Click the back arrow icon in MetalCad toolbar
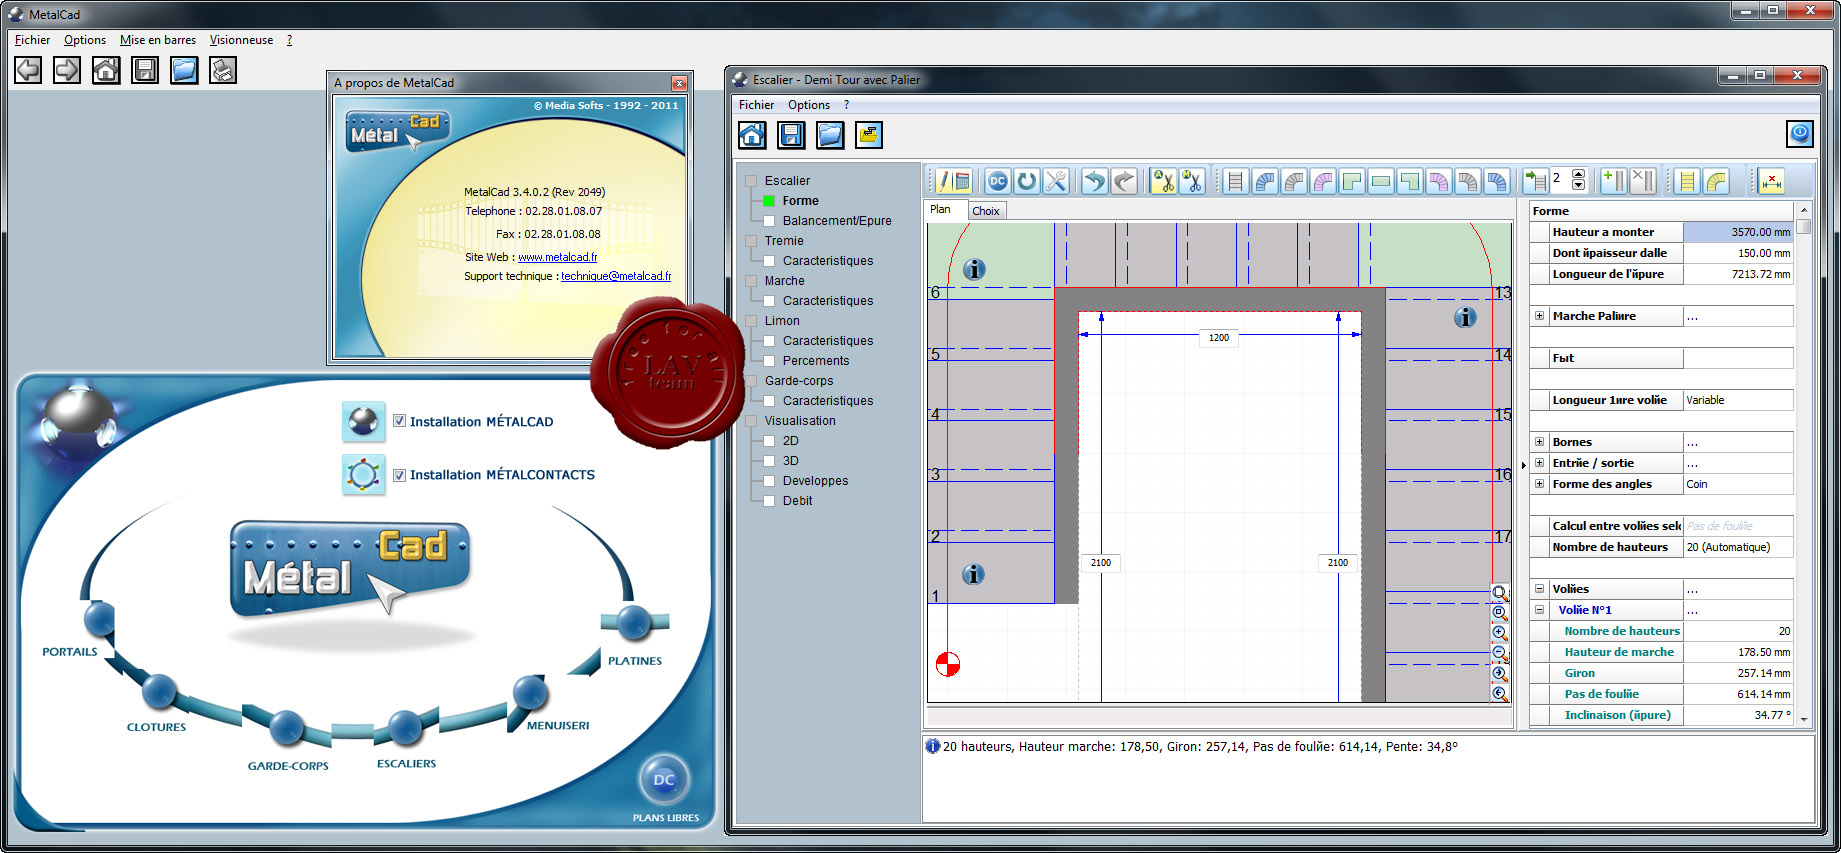This screenshot has width=1841, height=853. 28,70
